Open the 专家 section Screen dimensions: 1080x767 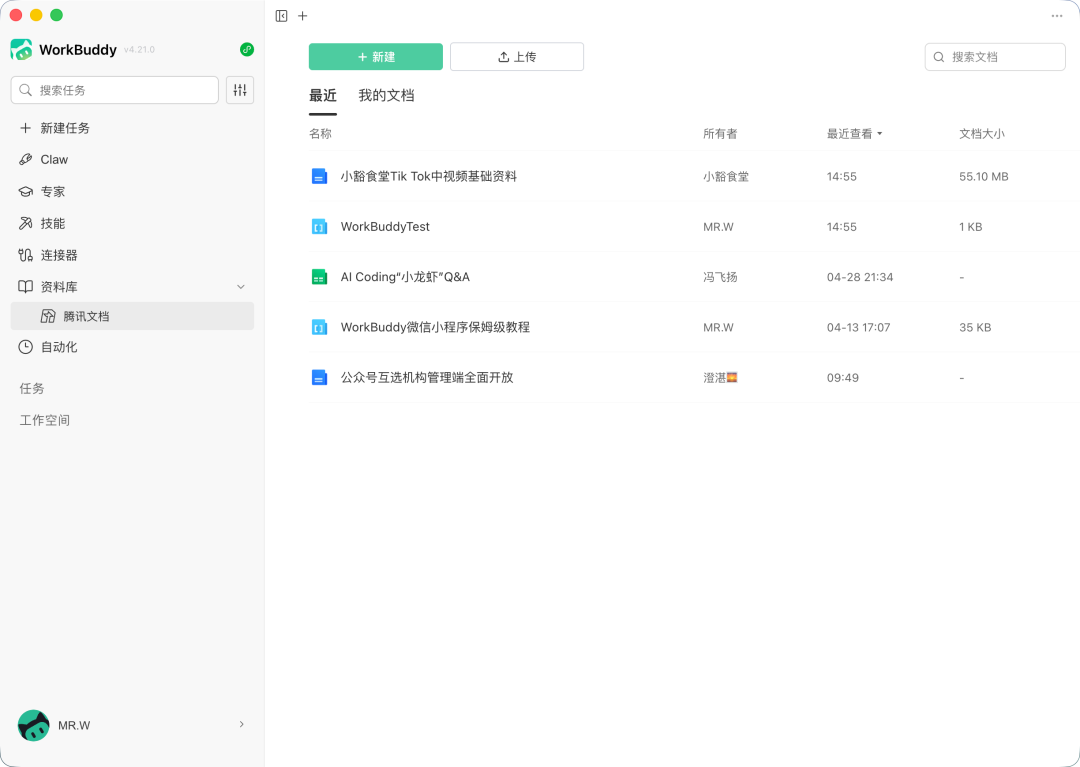[132, 191]
